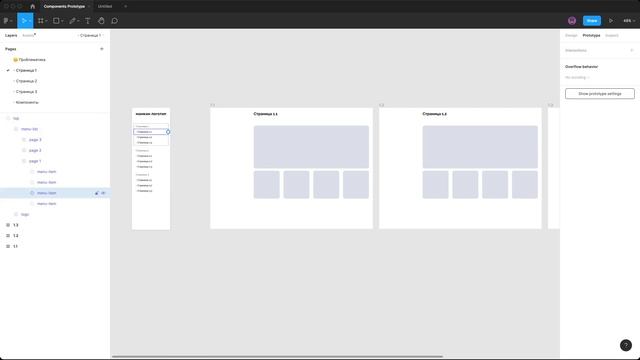Viewport: 640px width, 360px height.
Task: Open the No scrolling overflow dropdown
Action: click(x=577, y=77)
